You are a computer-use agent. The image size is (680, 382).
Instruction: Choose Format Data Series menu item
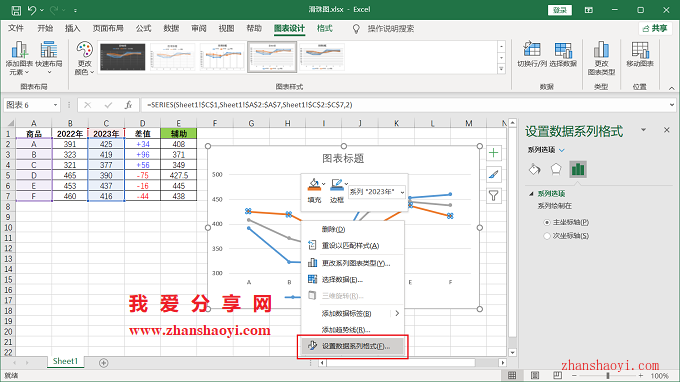pos(353,346)
